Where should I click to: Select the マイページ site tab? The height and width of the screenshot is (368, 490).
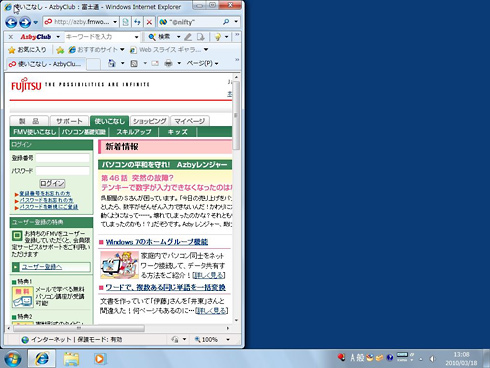[x=190, y=121]
